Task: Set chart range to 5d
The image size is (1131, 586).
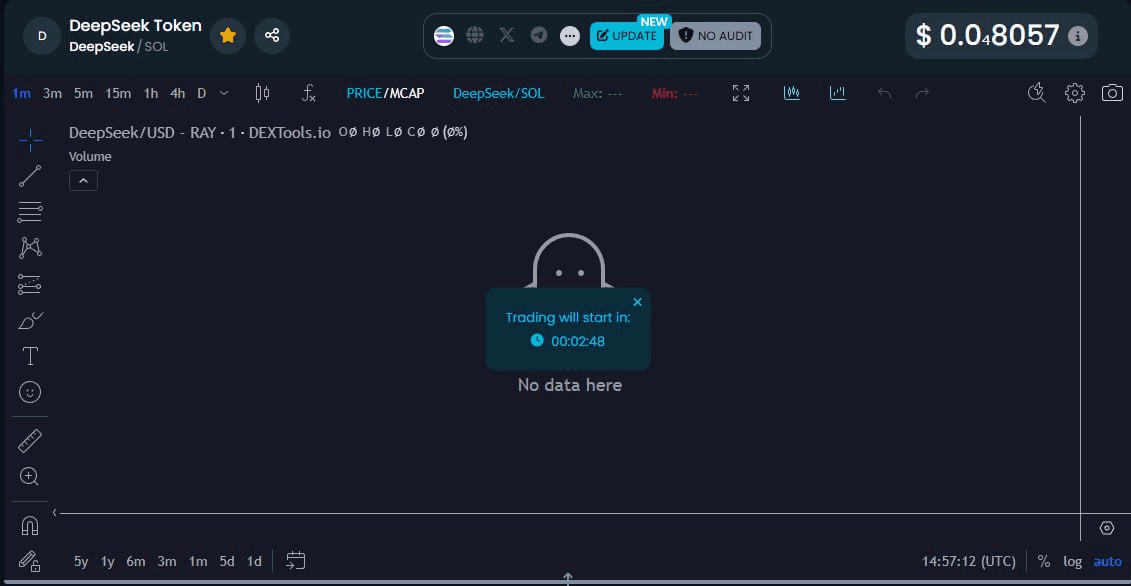Action: 227,561
